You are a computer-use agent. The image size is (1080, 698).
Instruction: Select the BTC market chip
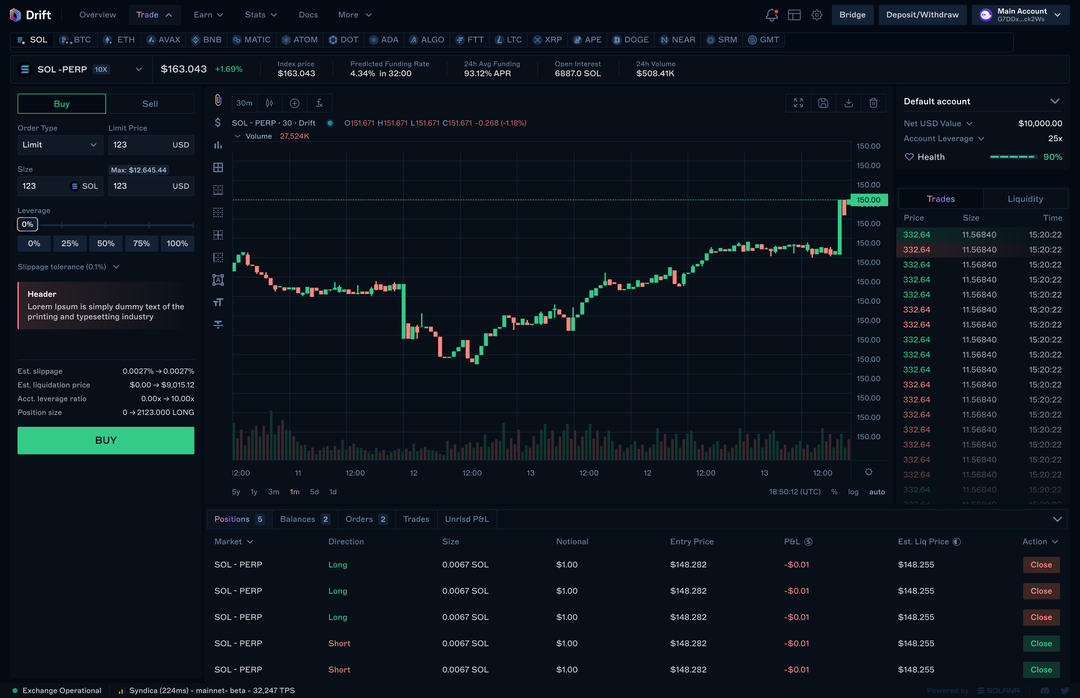(75, 40)
